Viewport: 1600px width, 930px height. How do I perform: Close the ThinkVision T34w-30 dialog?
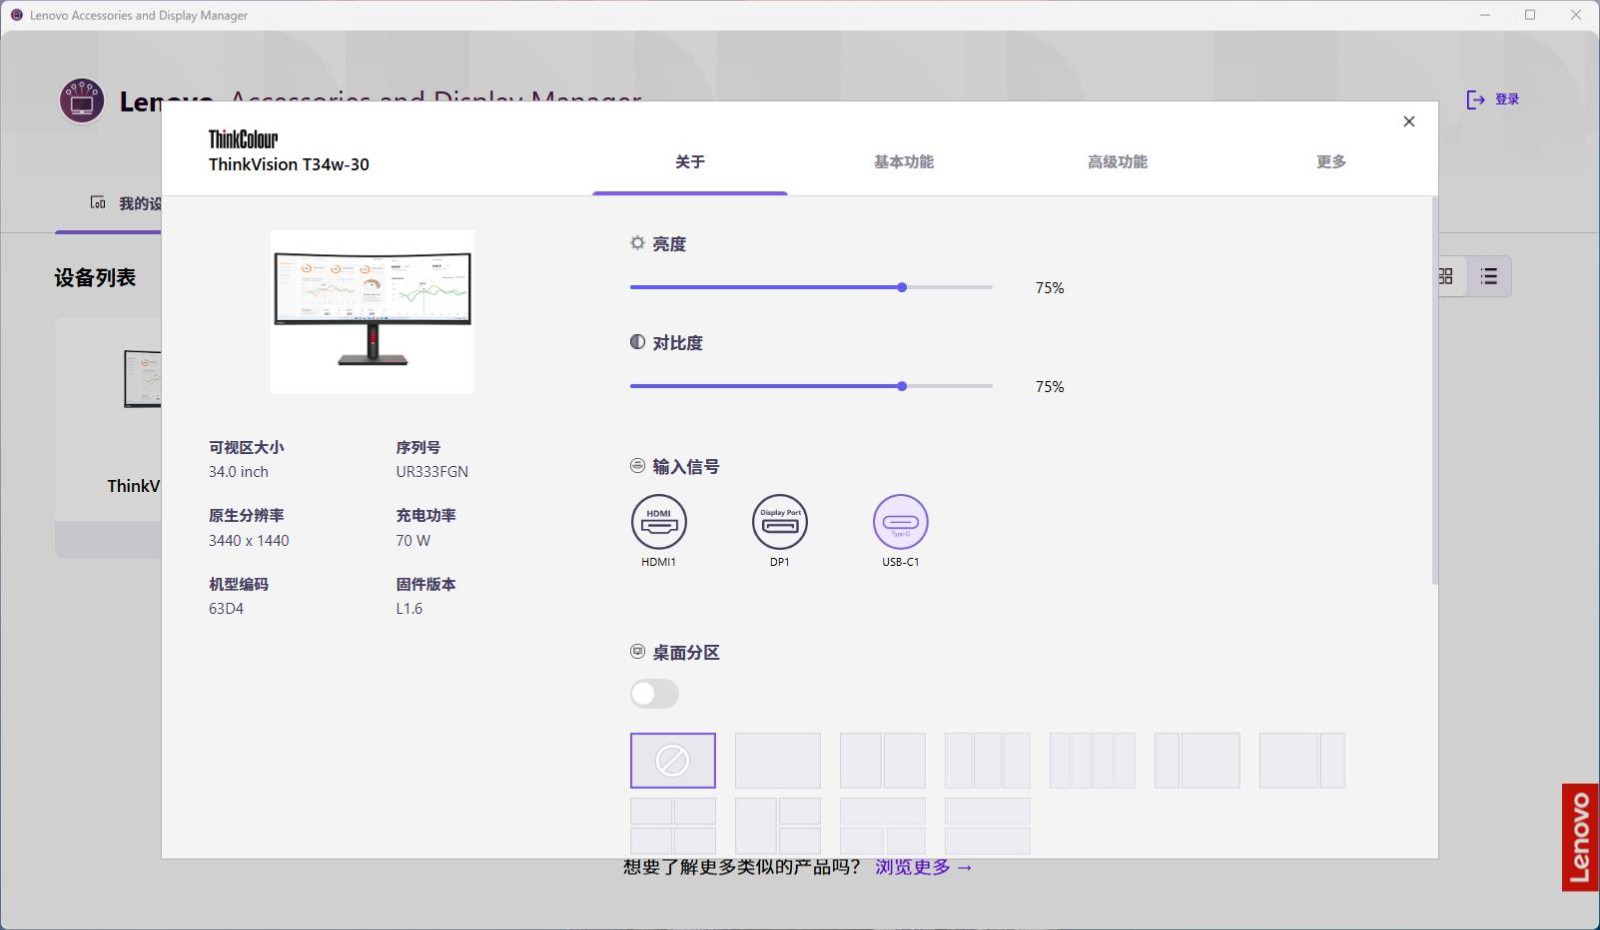pos(1409,122)
